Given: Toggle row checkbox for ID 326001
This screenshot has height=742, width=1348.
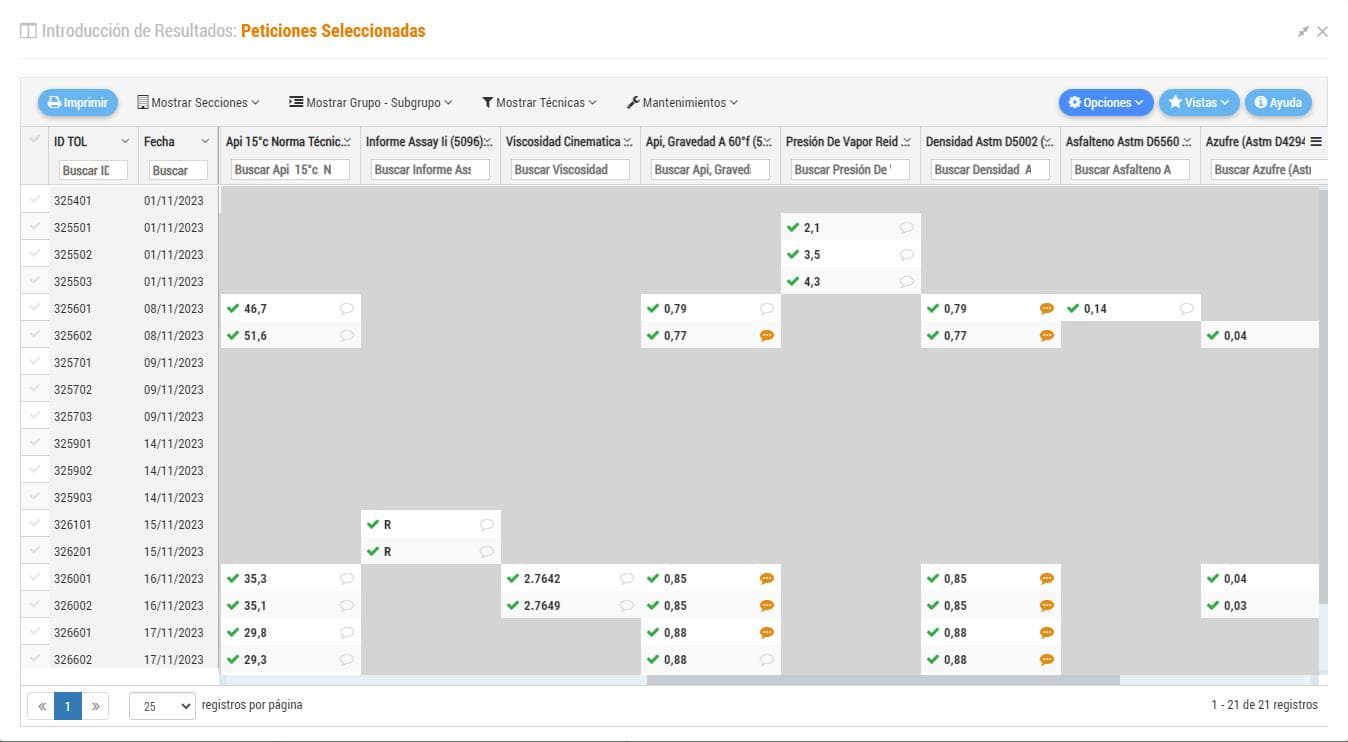Looking at the screenshot, I should coord(35,578).
